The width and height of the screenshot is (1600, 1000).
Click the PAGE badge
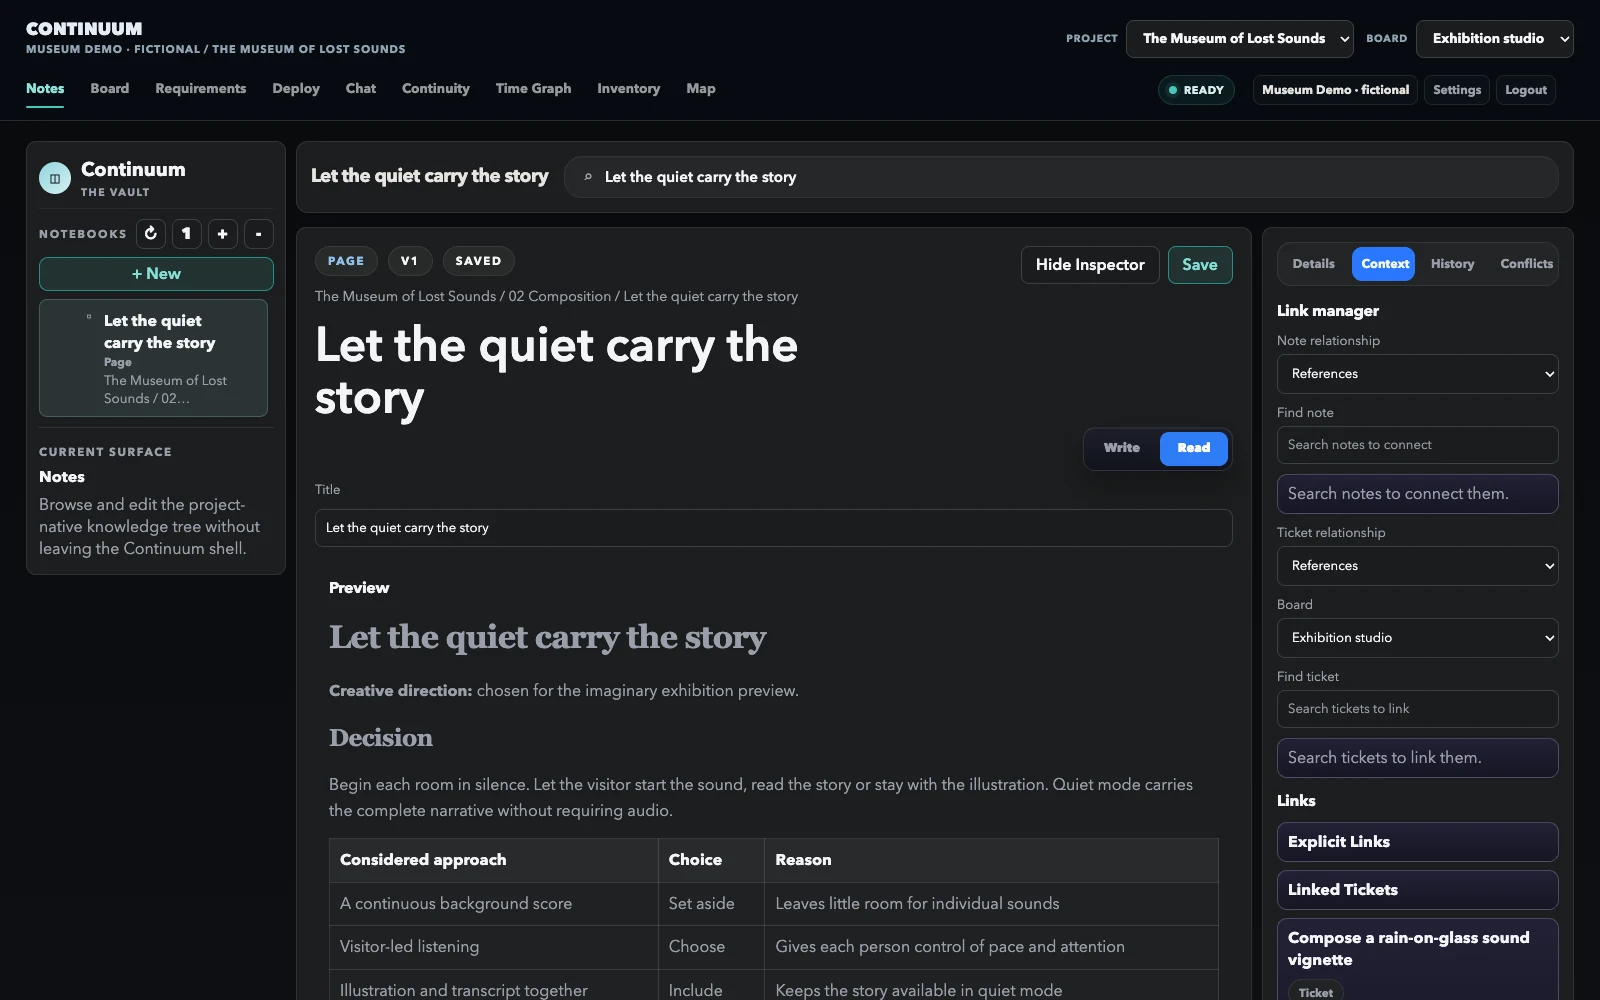(x=346, y=261)
